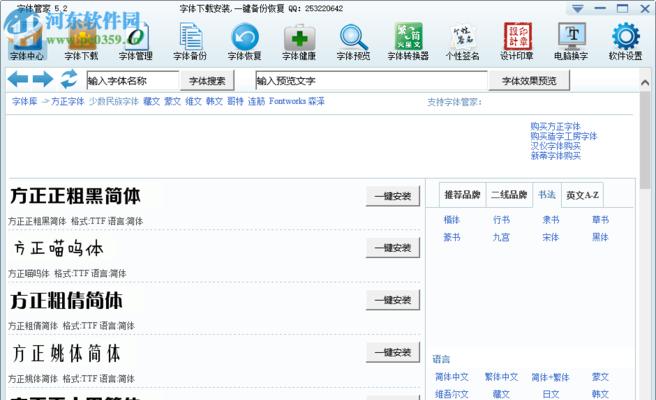
Task: Filter by 繁体中文 language
Action: [x=501, y=377]
